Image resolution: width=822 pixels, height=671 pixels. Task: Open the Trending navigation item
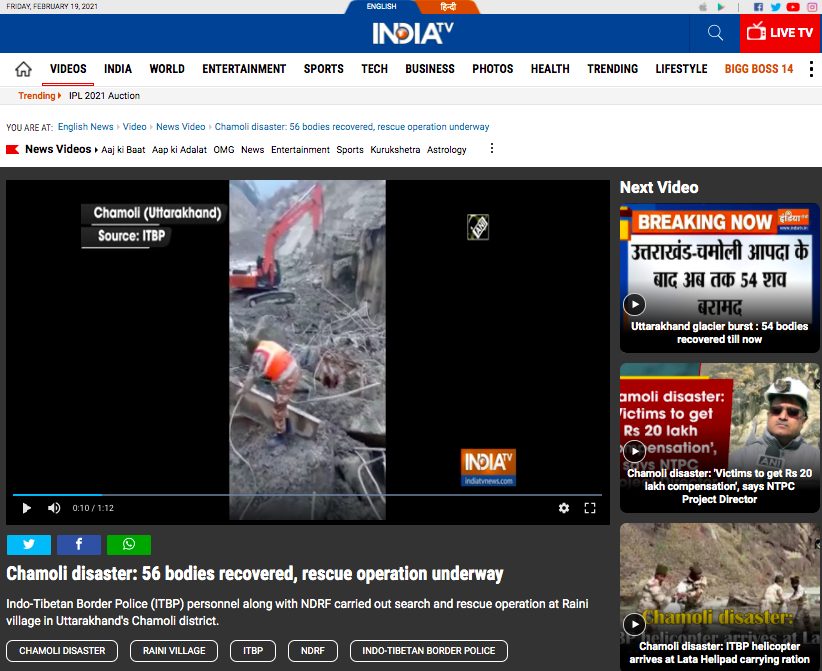(612, 69)
